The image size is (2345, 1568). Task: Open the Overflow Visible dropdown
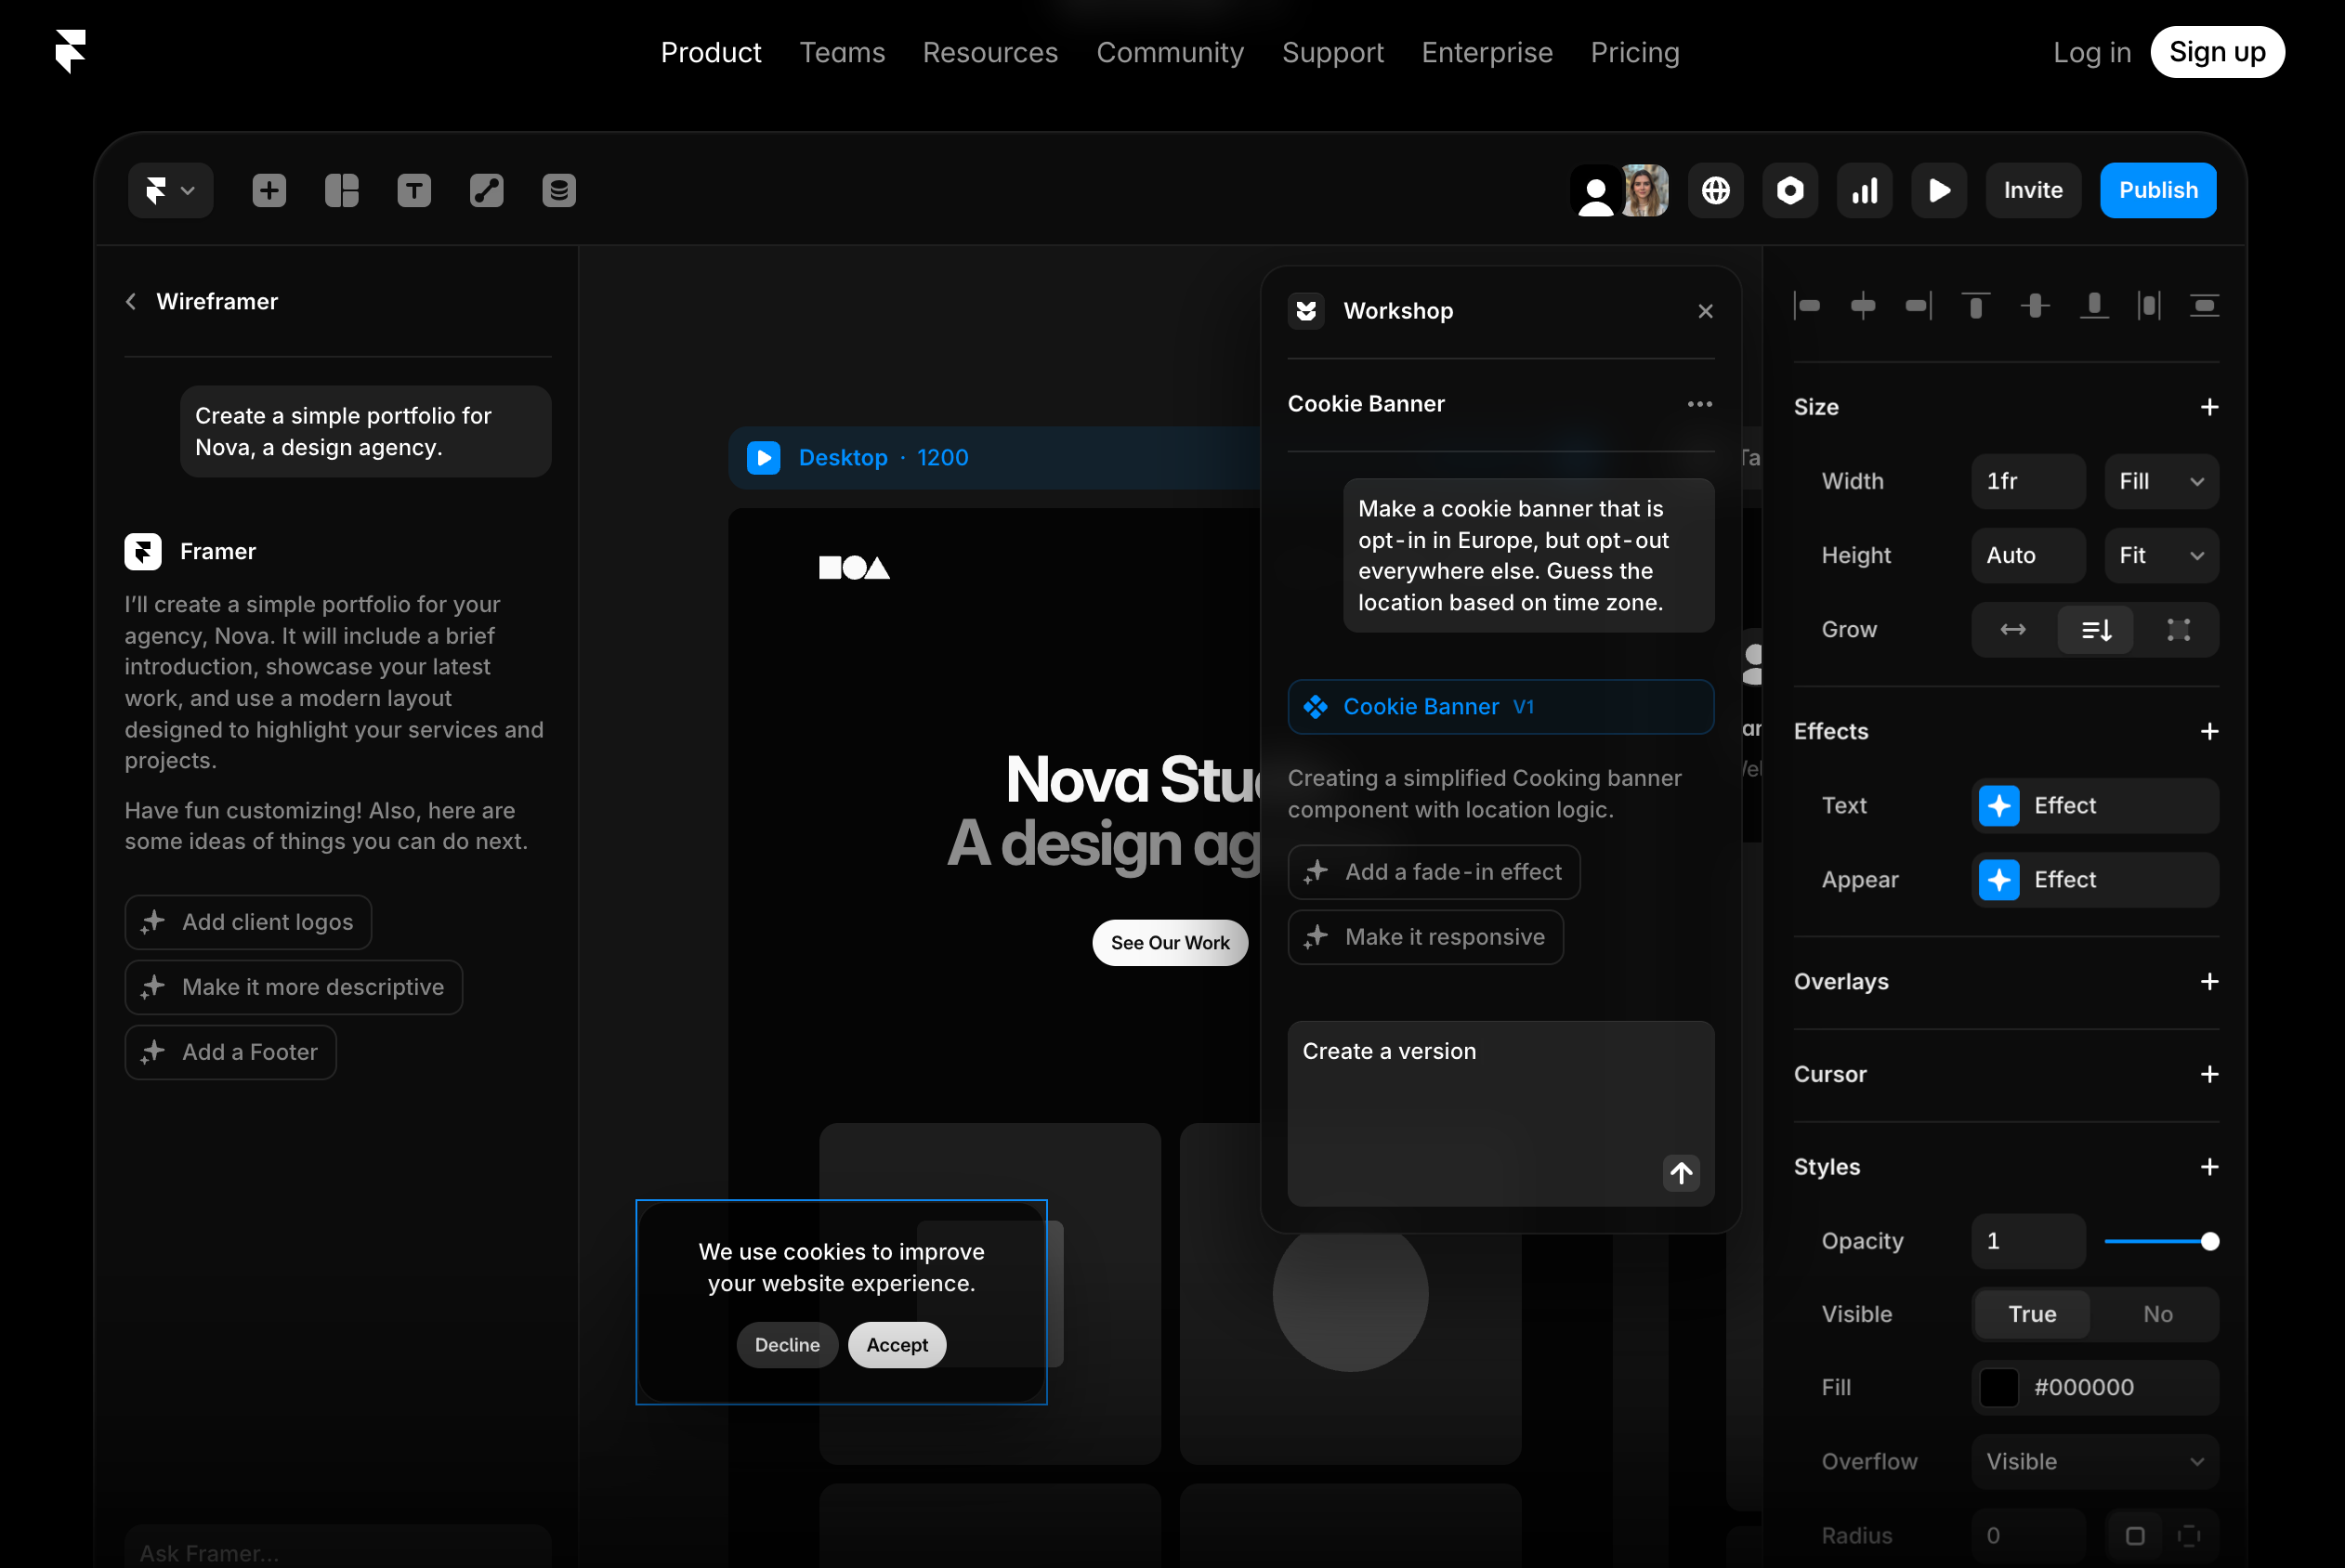click(x=2095, y=1461)
